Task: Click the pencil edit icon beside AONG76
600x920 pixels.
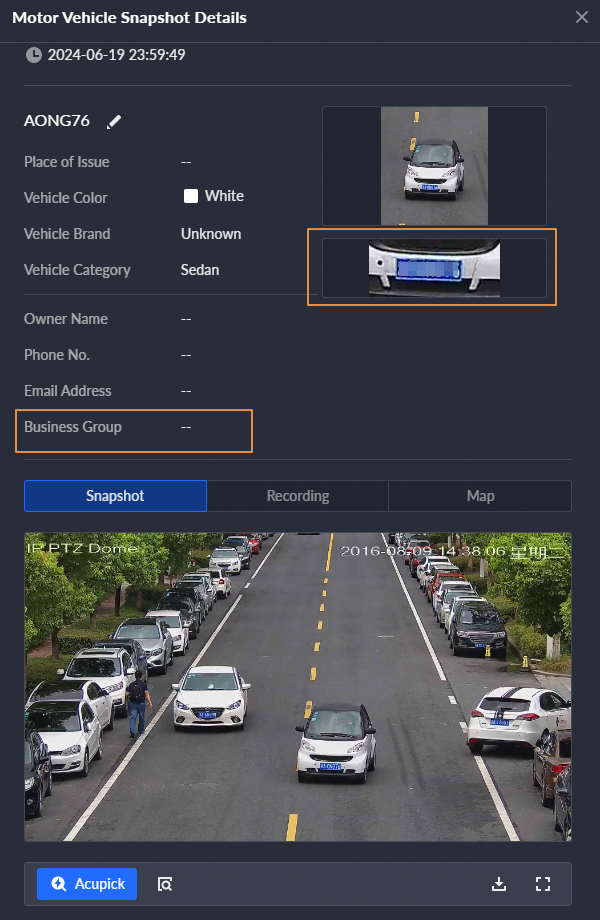Action: click(114, 121)
